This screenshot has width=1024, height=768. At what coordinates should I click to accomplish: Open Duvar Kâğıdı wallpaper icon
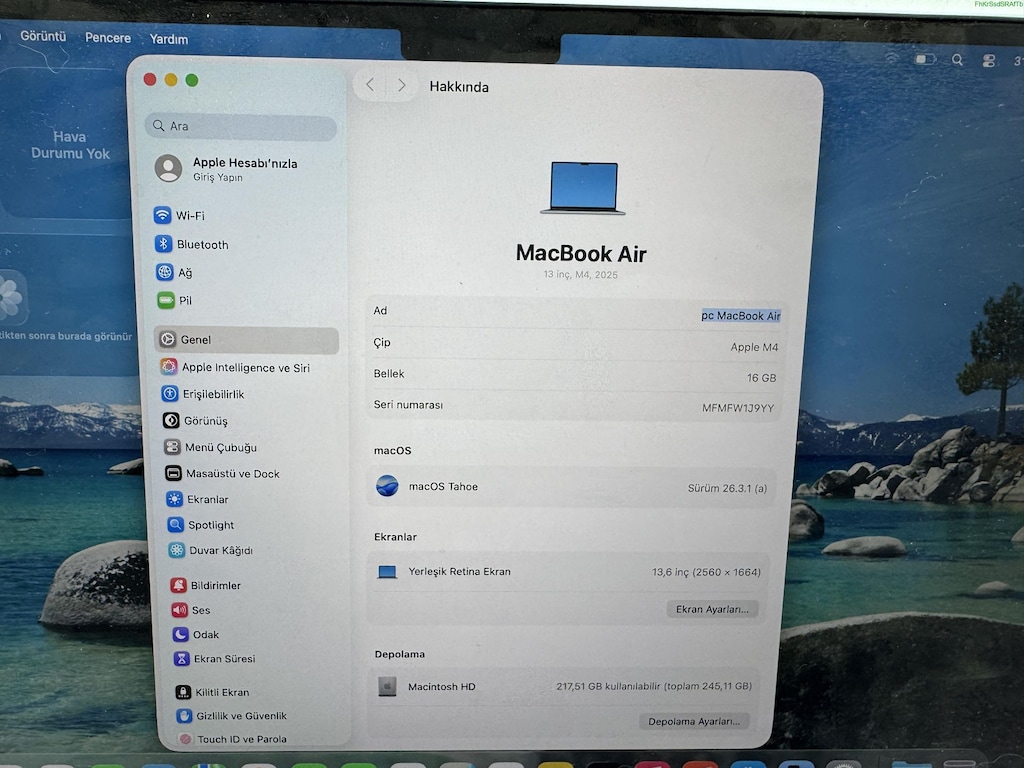pyautogui.click(x=176, y=550)
